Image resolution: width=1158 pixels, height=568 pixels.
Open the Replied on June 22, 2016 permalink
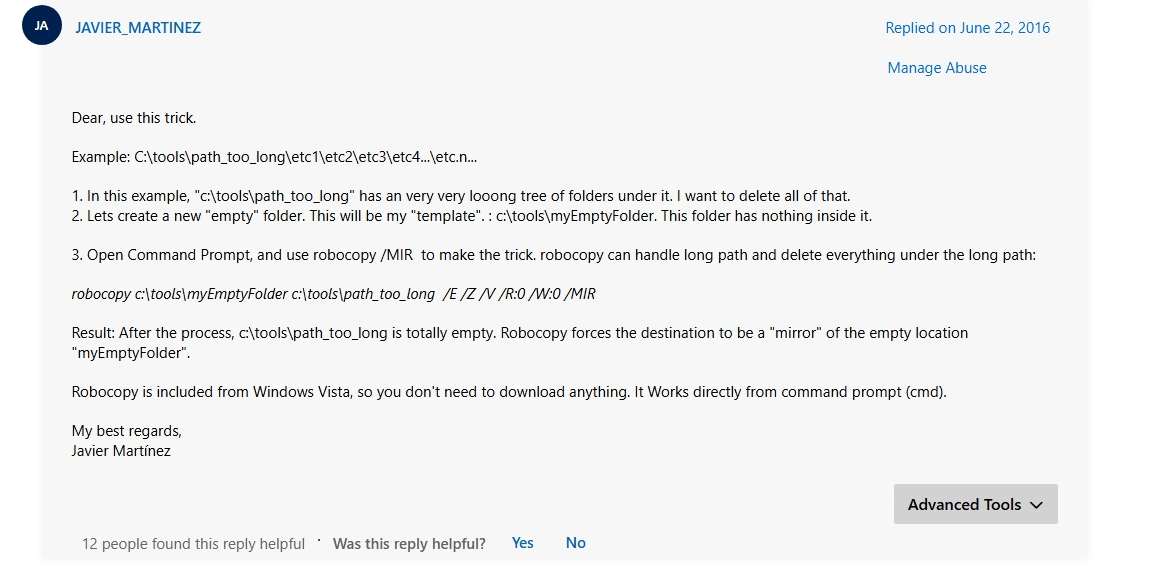click(967, 28)
